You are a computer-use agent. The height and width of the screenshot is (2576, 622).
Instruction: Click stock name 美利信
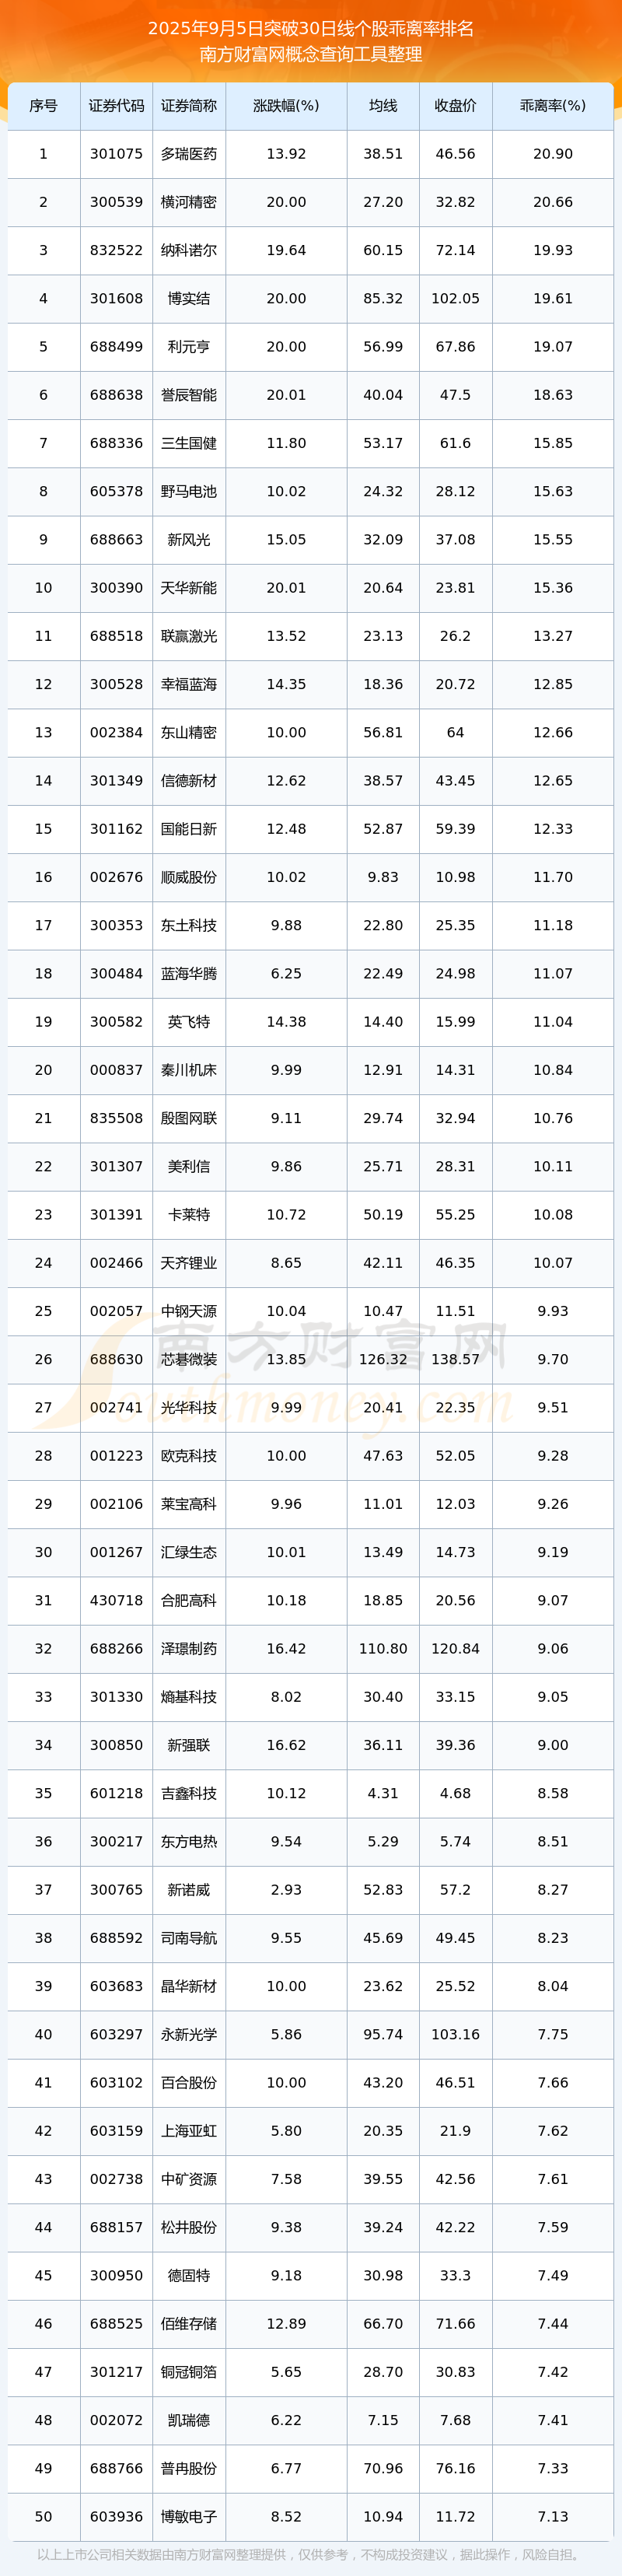coord(189,1167)
